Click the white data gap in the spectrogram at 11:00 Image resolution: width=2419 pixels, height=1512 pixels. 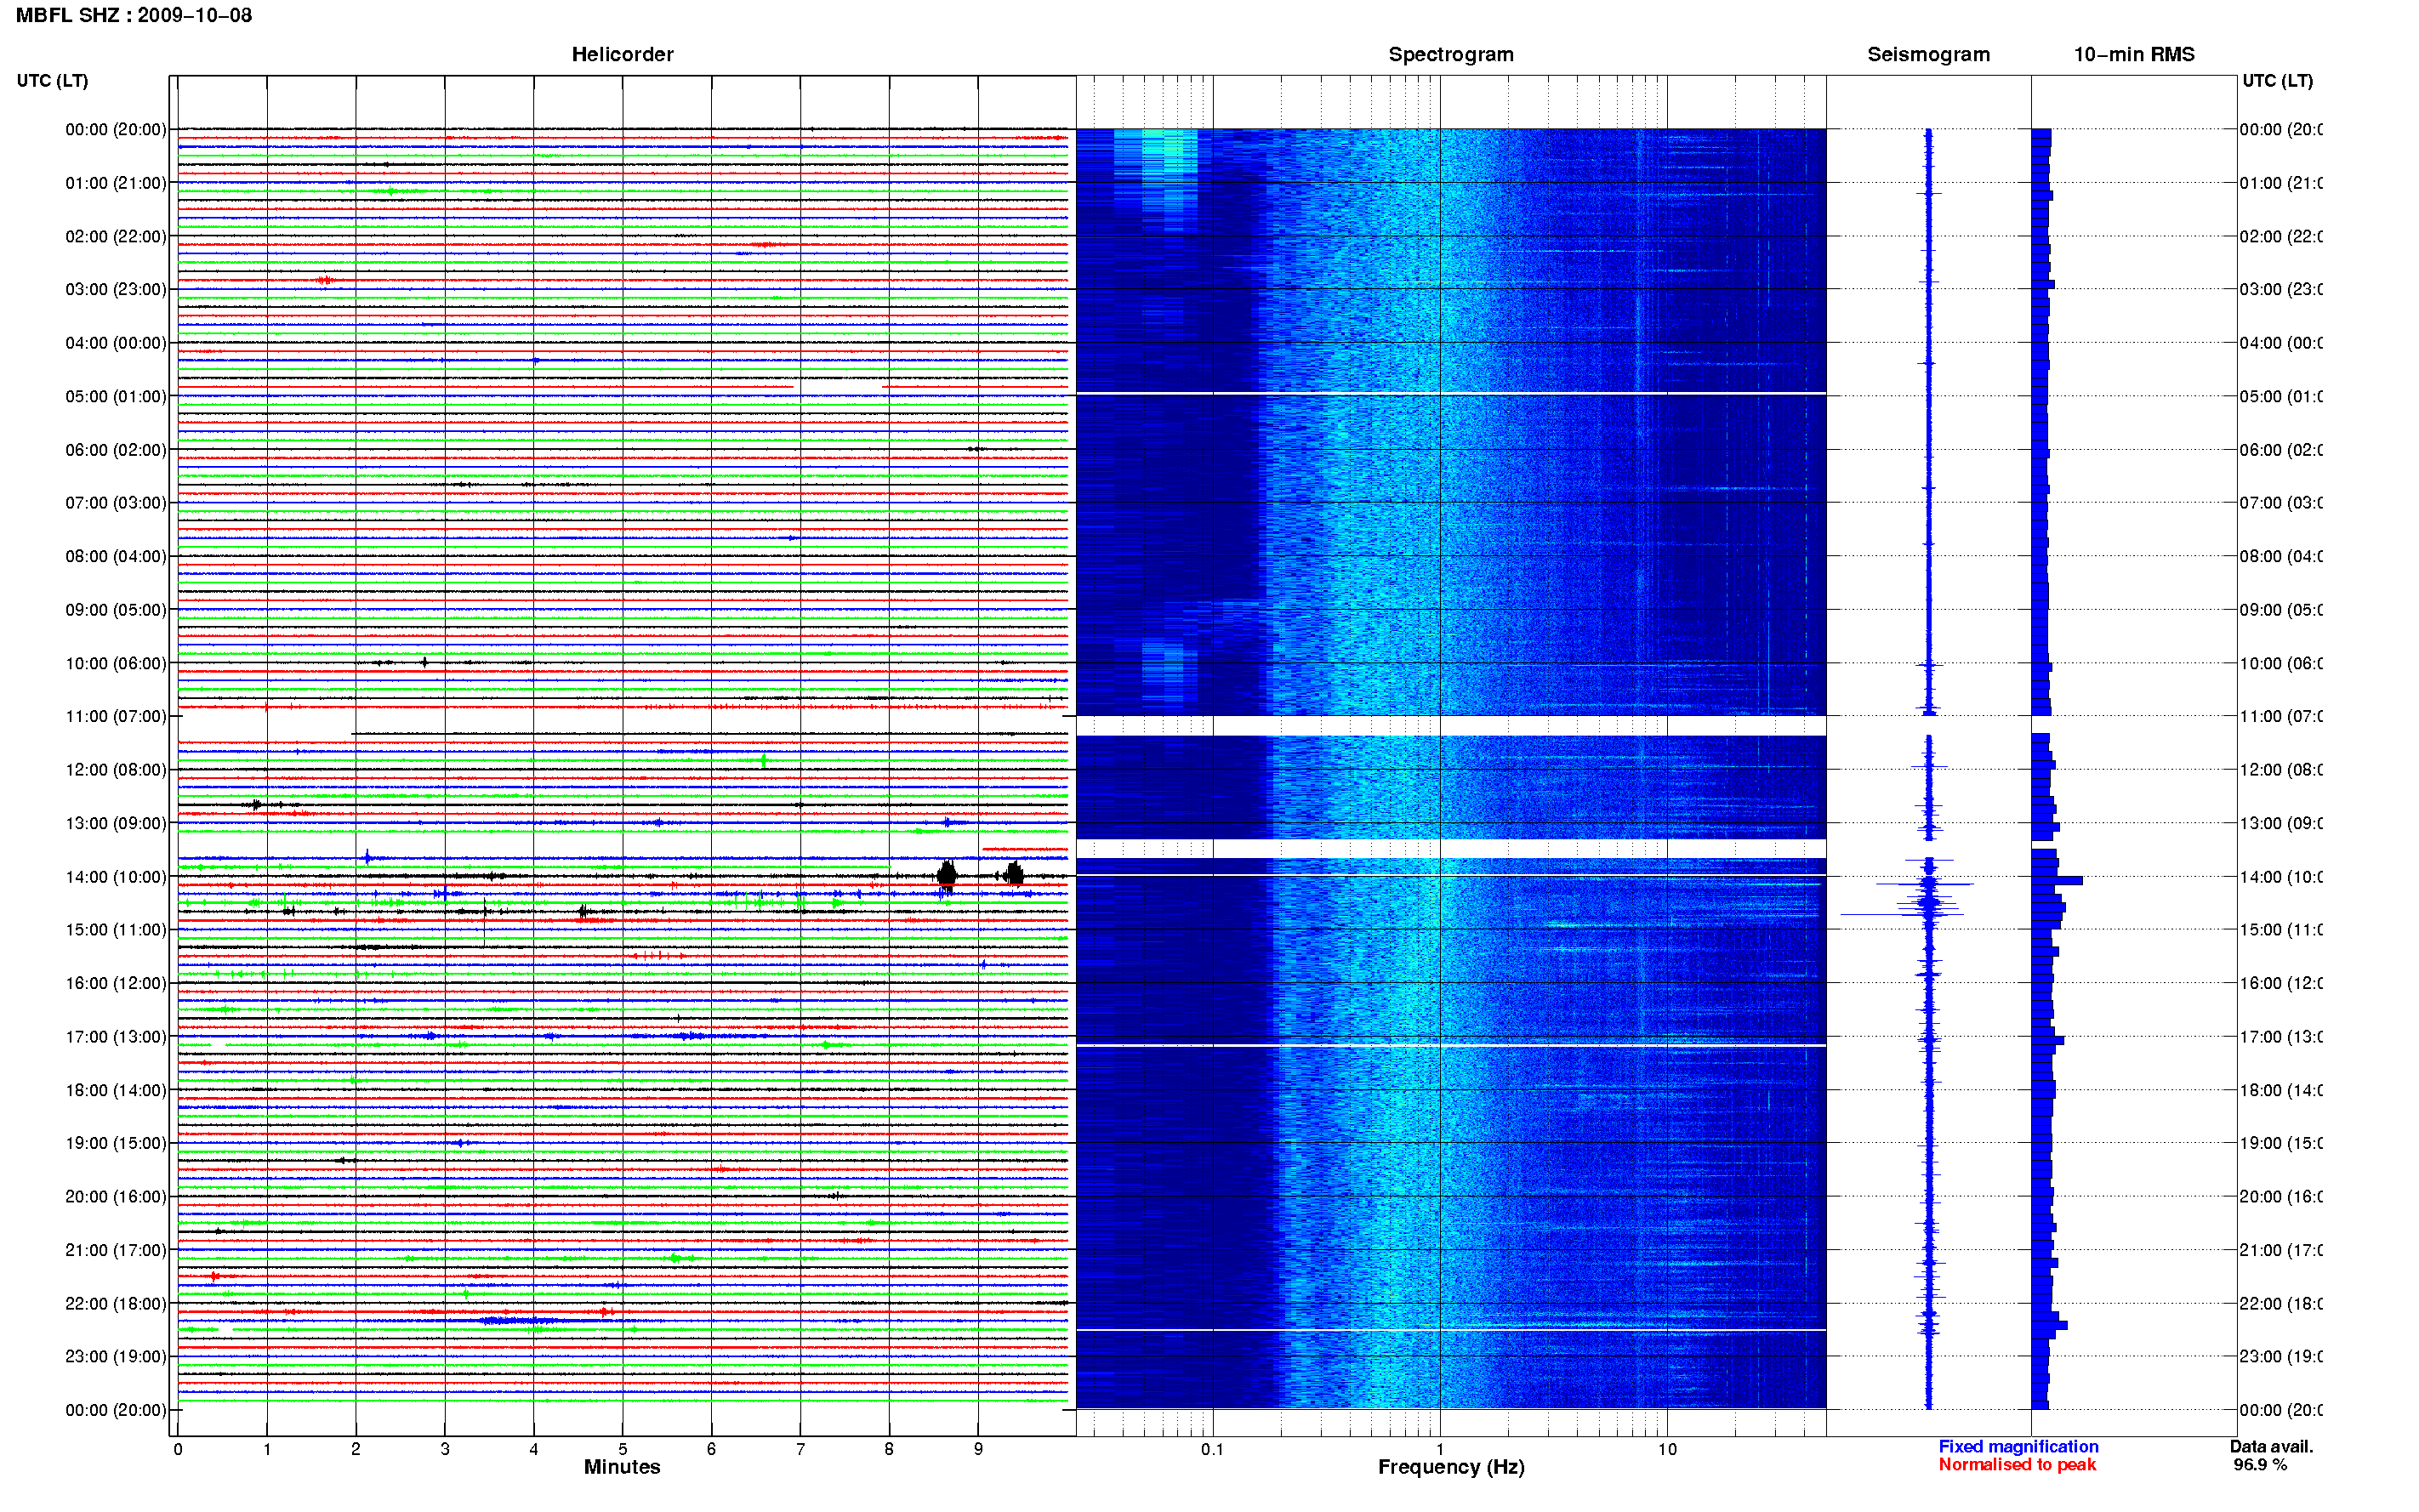[1450, 725]
